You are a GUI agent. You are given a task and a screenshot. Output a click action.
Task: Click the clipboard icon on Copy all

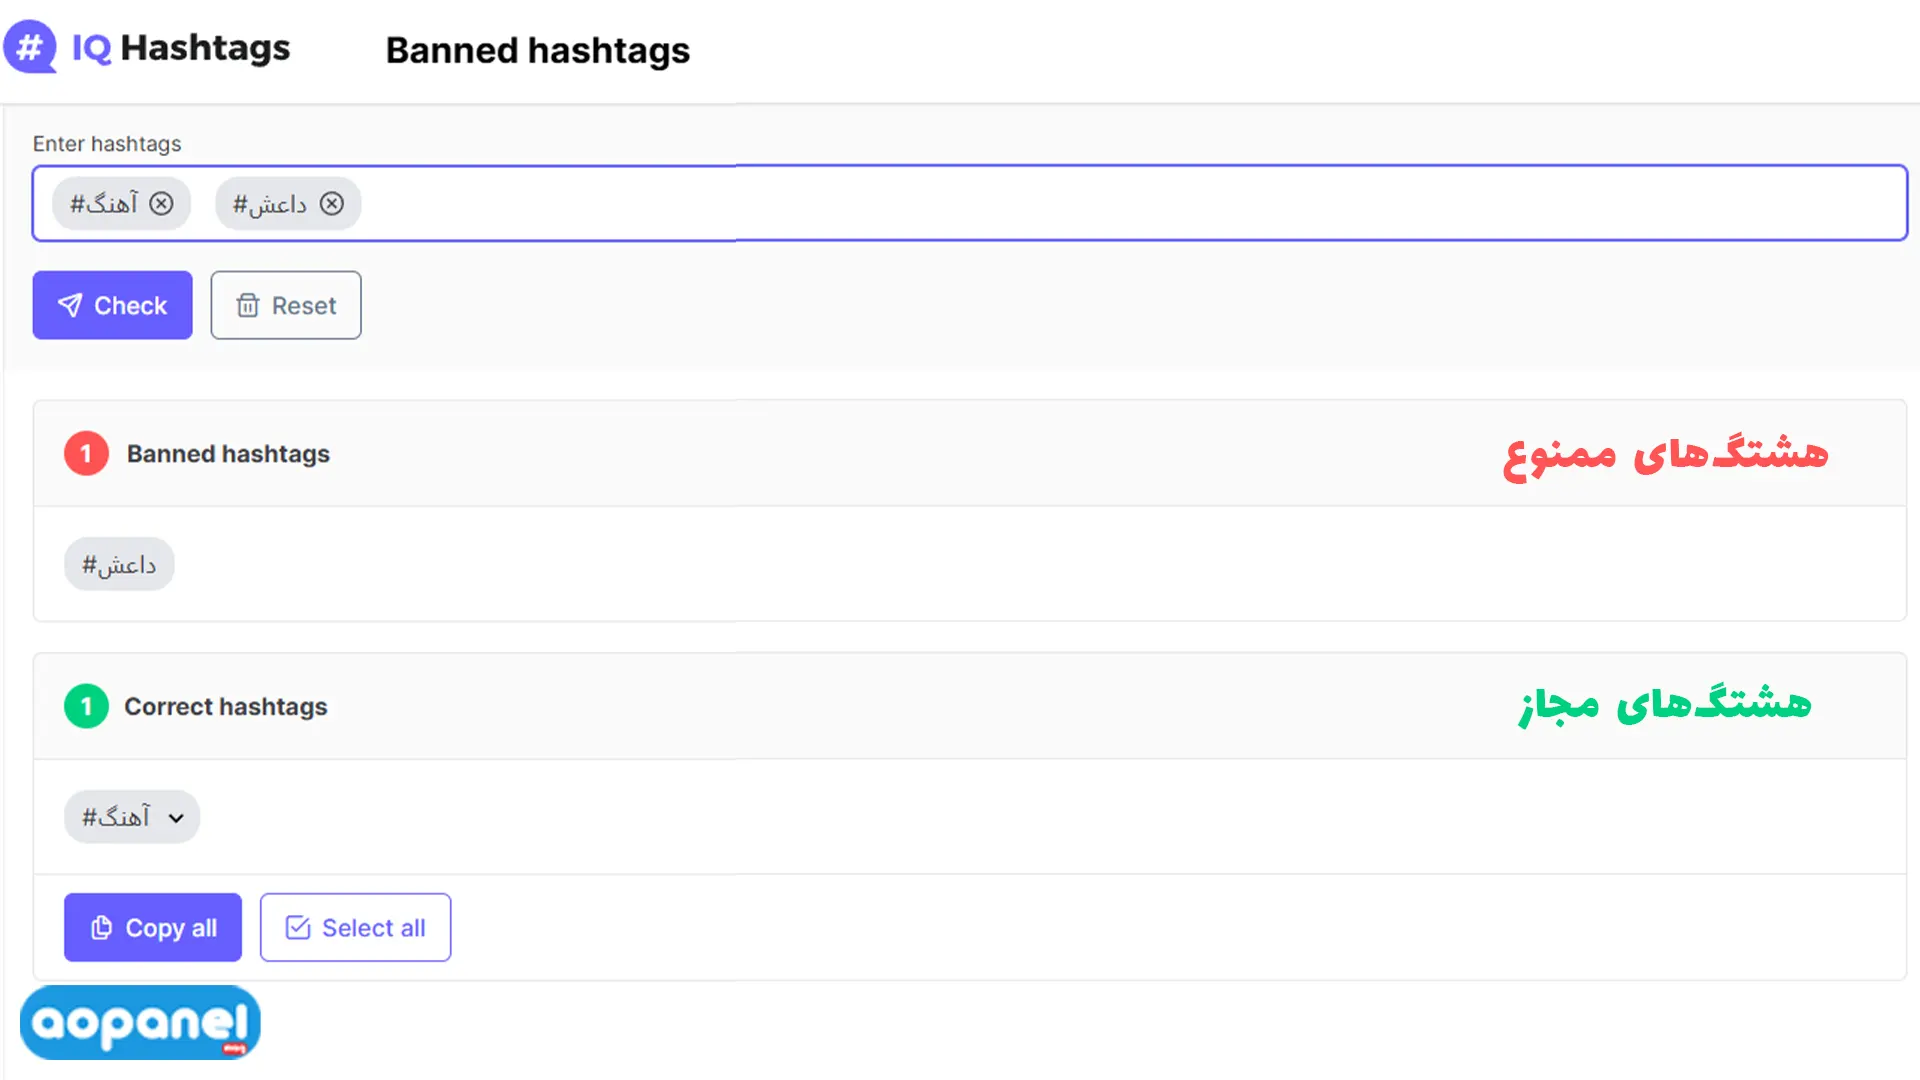[x=101, y=928]
